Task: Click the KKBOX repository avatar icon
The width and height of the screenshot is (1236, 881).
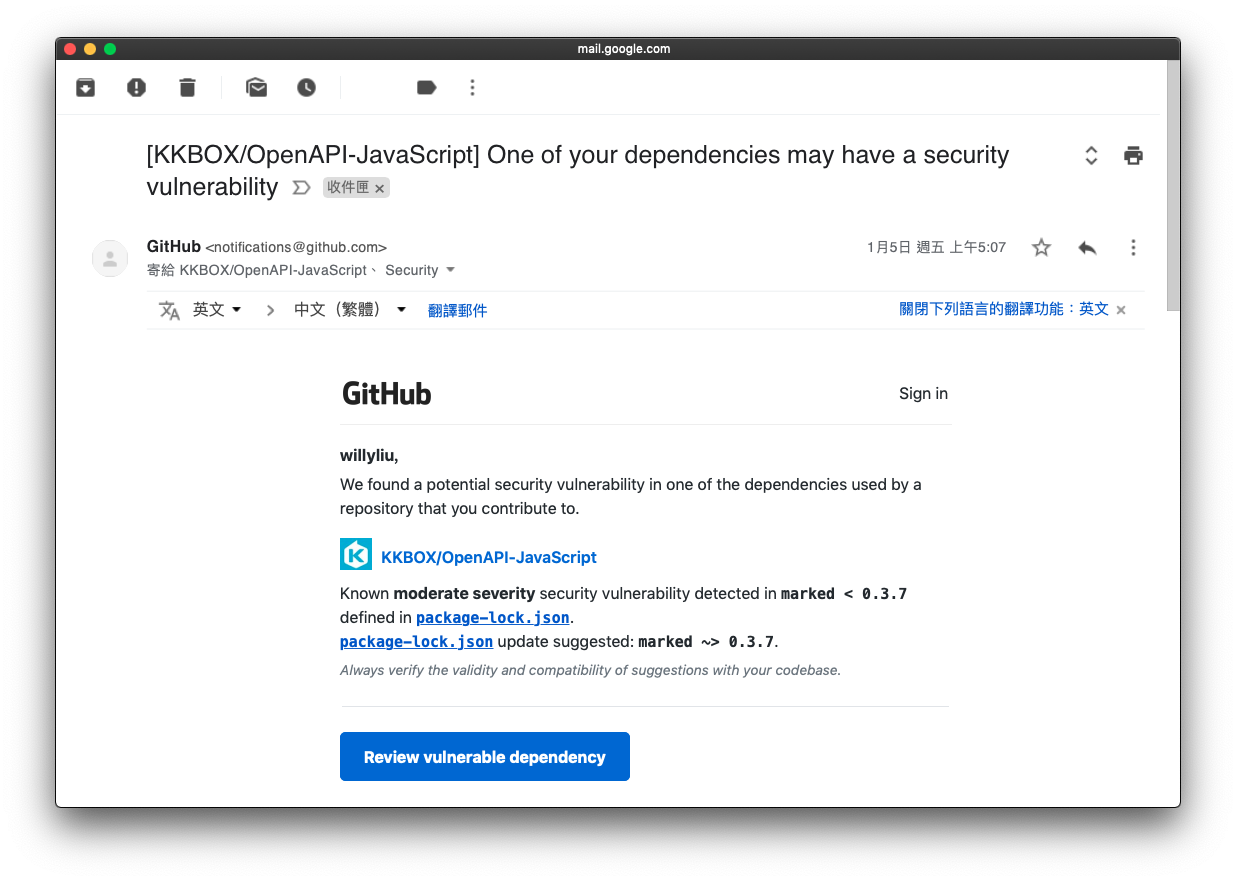Action: pyautogui.click(x=356, y=555)
